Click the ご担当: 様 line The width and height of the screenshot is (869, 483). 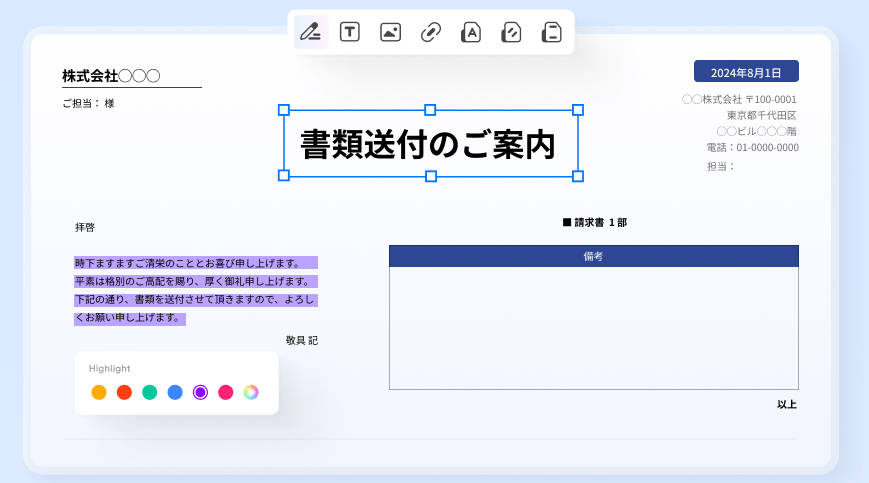click(x=88, y=103)
